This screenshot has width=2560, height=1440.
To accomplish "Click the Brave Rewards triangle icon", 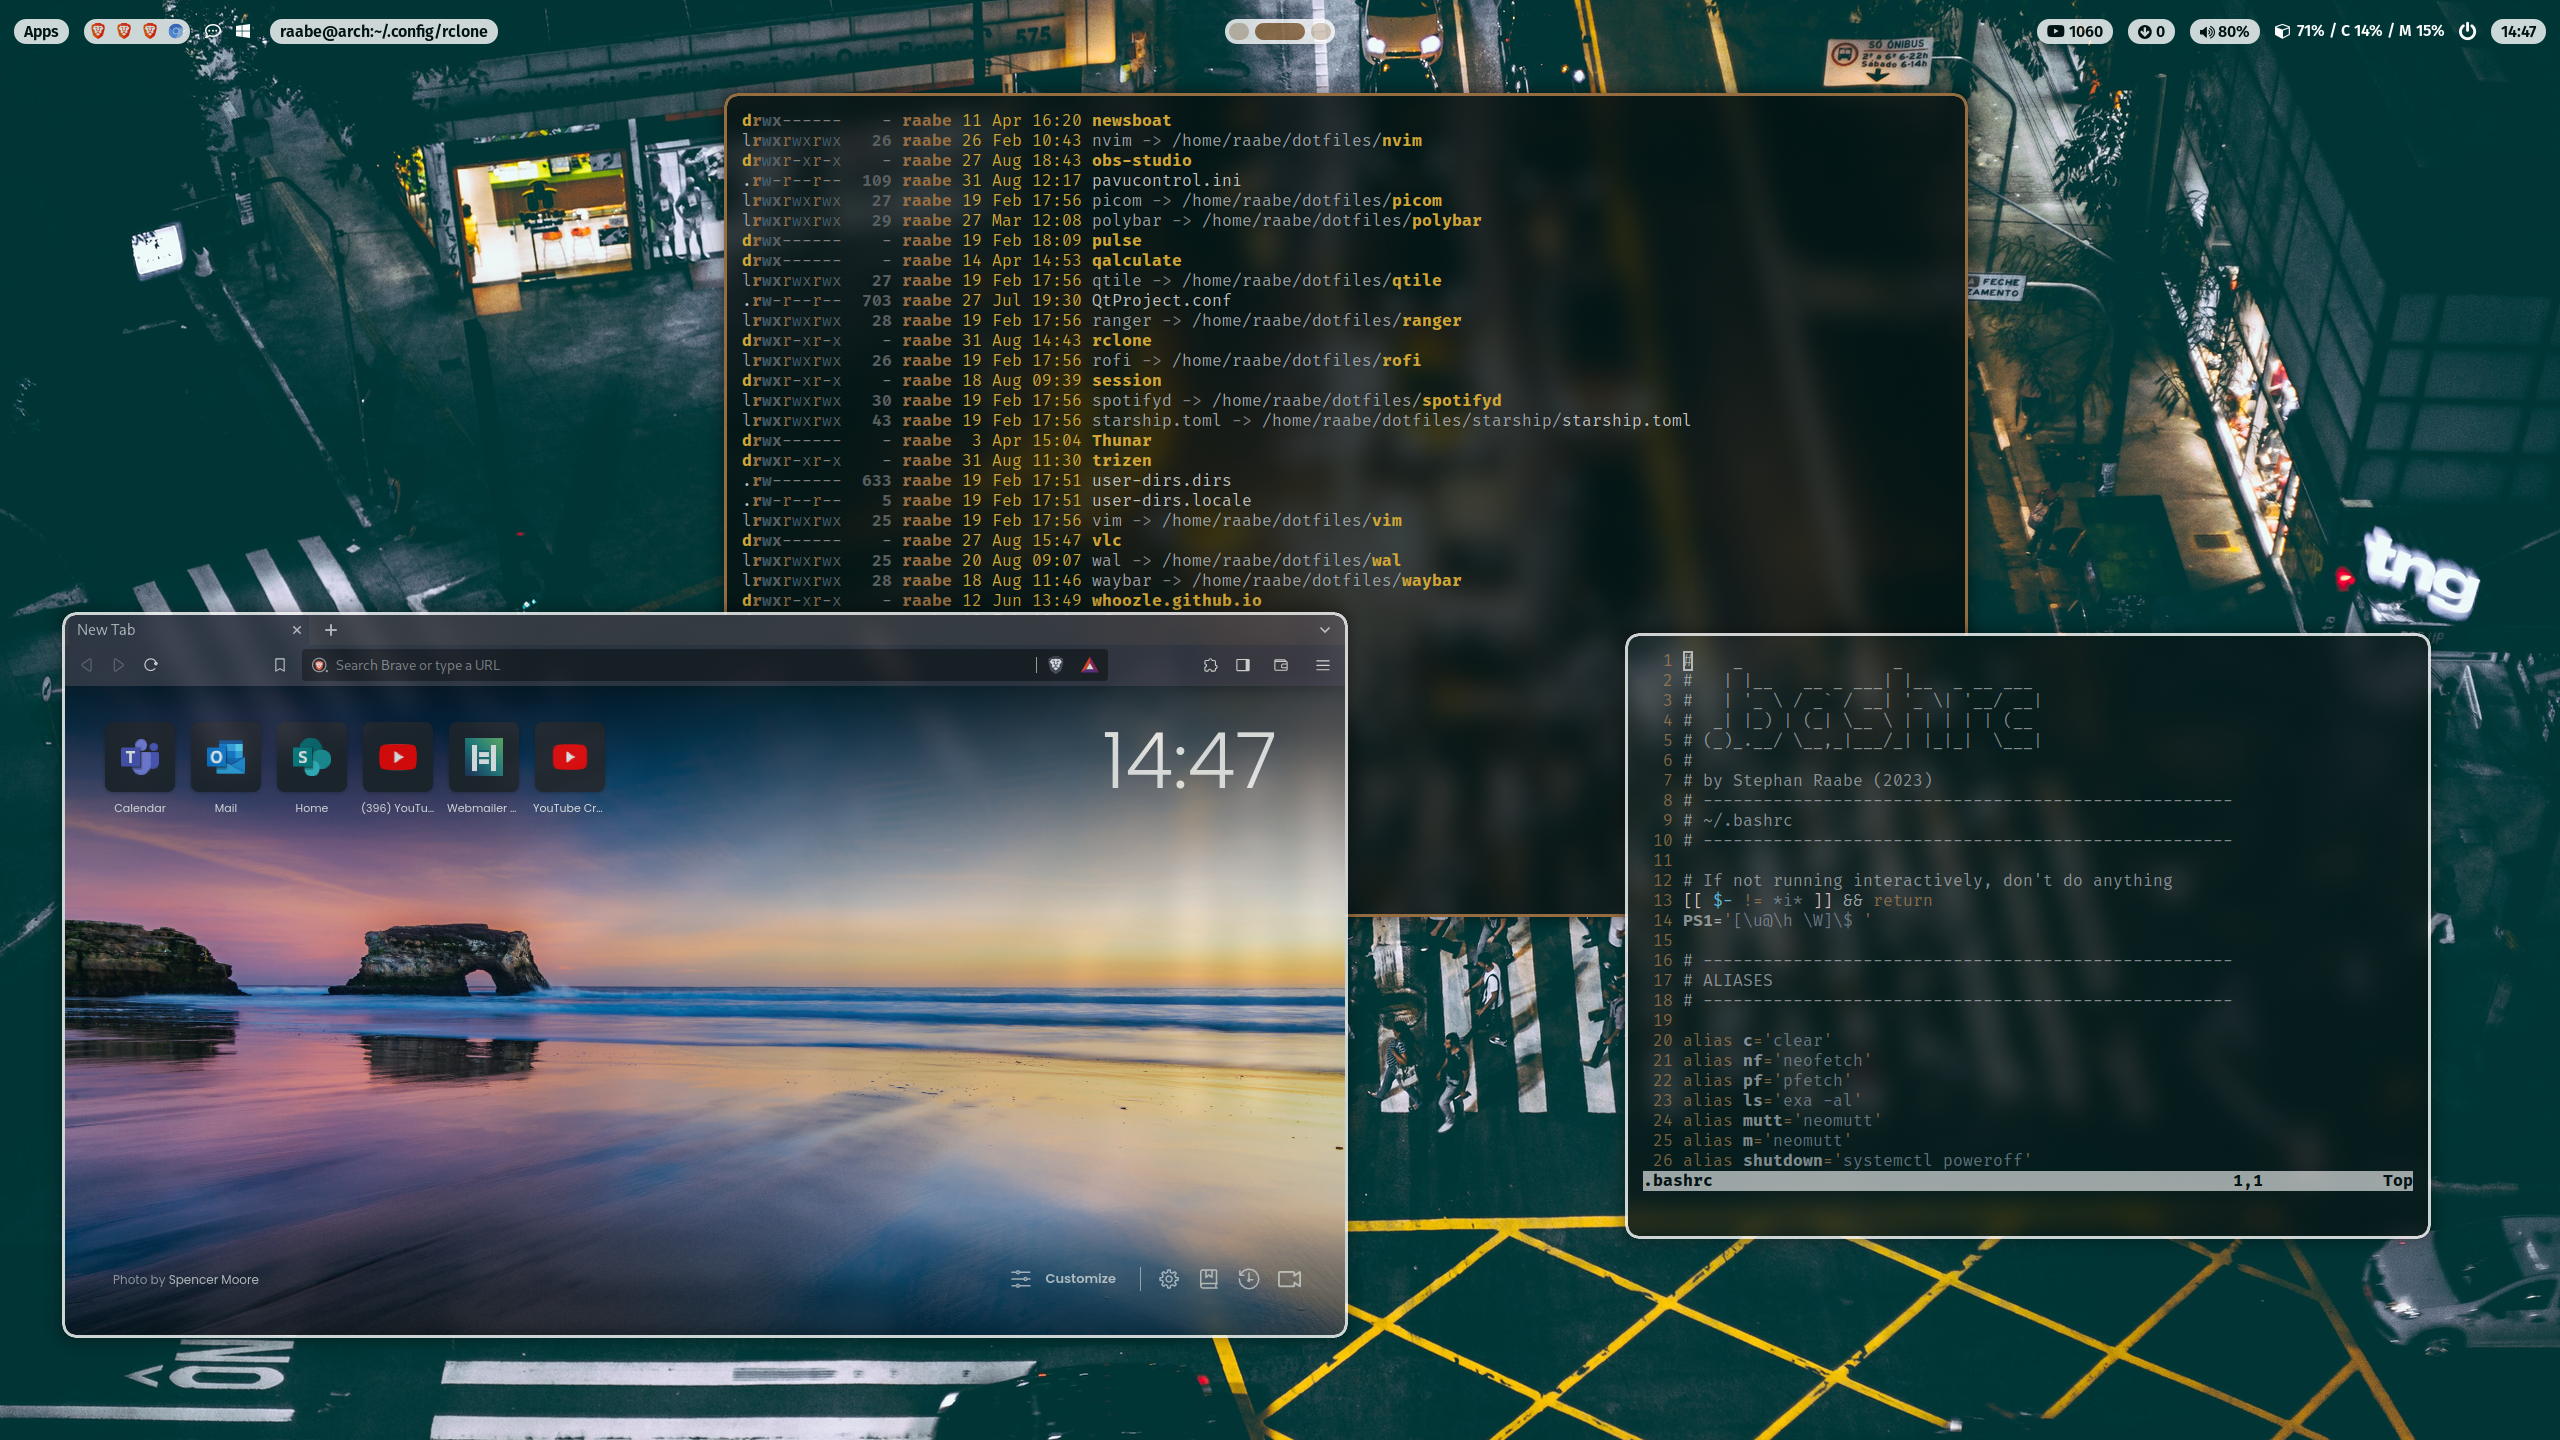I will [x=1089, y=665].
